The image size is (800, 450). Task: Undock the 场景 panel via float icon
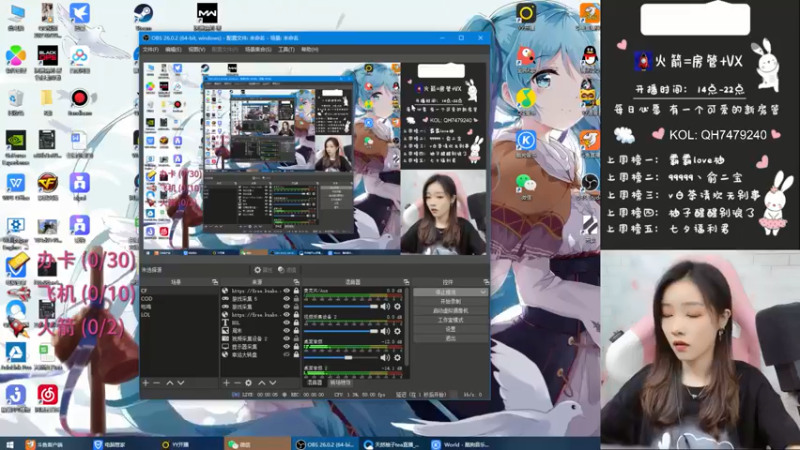tap(215, 282)
